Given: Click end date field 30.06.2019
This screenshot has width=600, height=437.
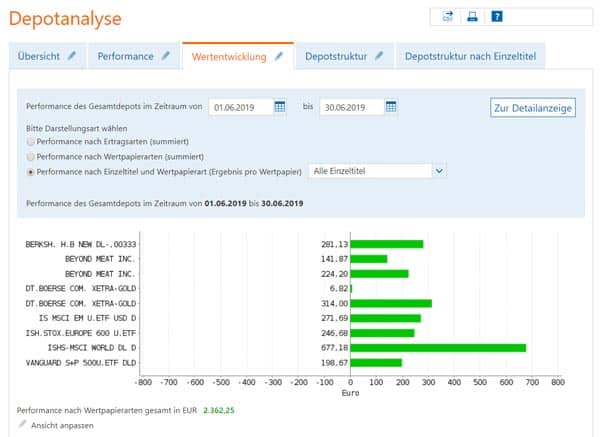Looking at the screenshot, I should [x=352, y=107].
